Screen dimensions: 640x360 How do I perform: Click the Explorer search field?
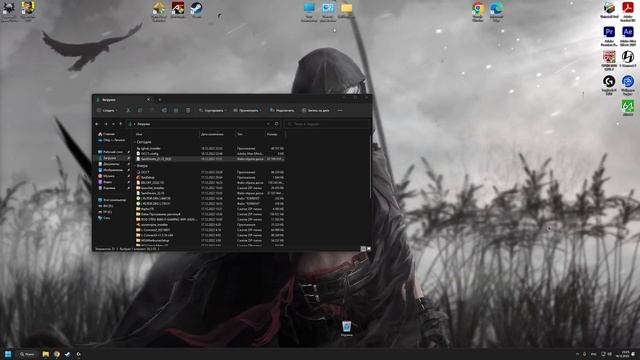point(327,124)
